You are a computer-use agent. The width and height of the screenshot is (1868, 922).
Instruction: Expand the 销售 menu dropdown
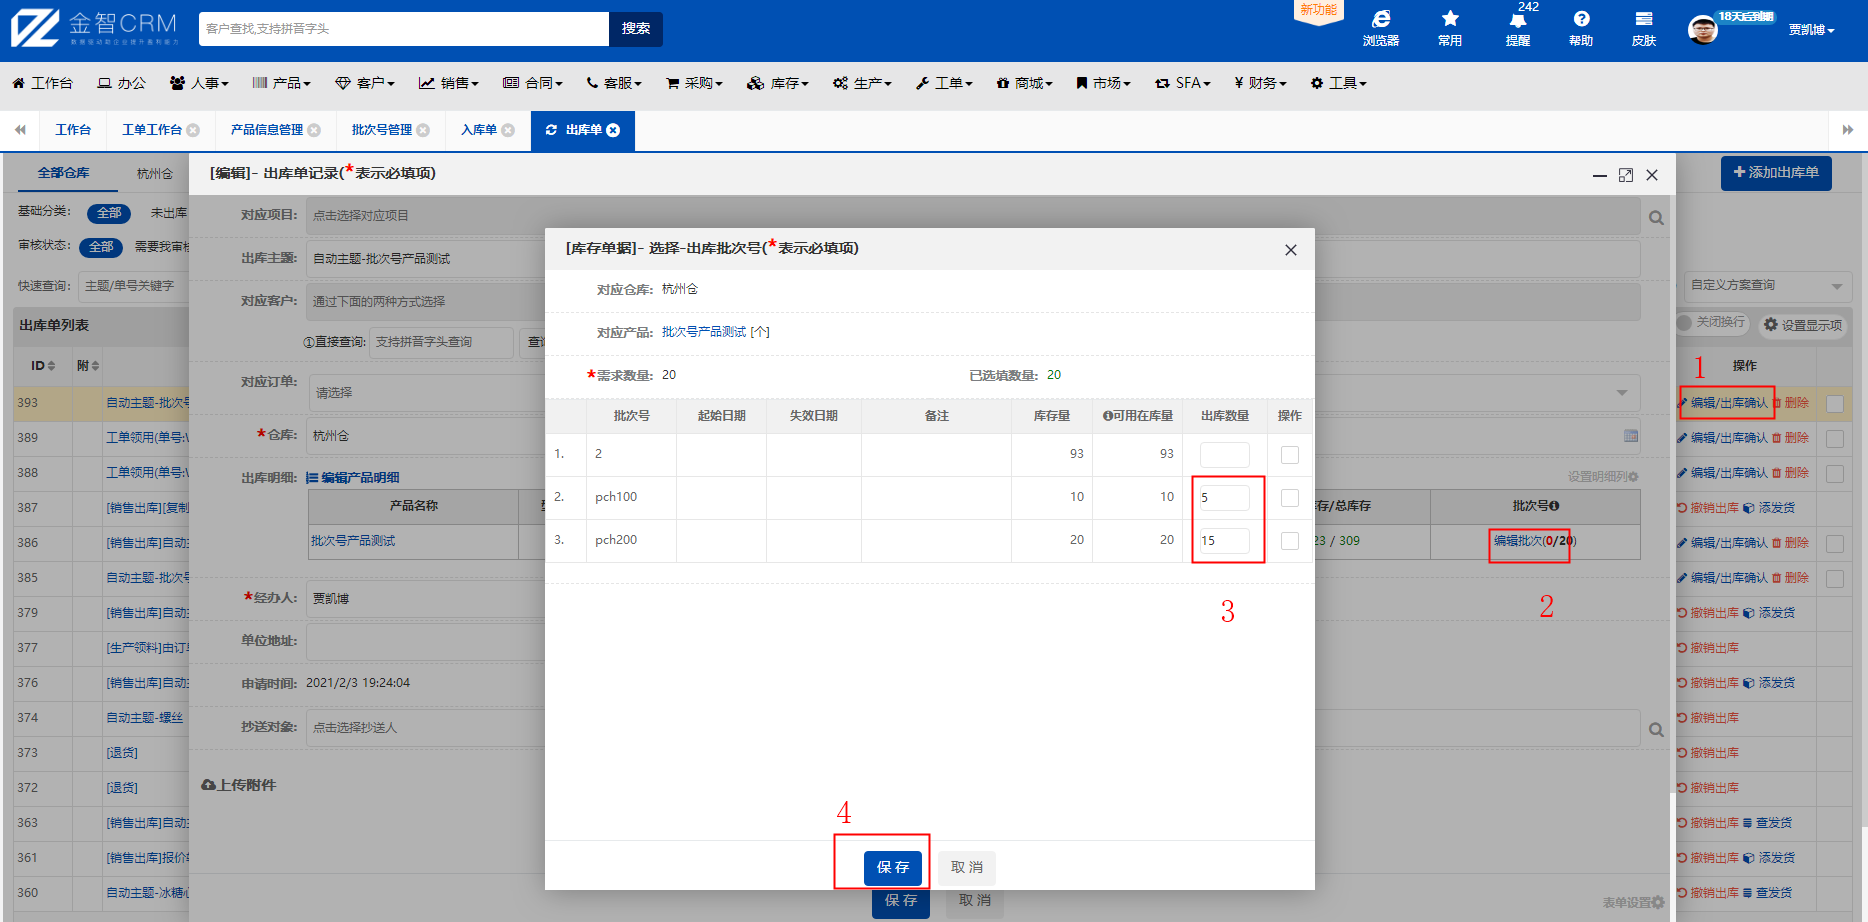click(449, 83)
